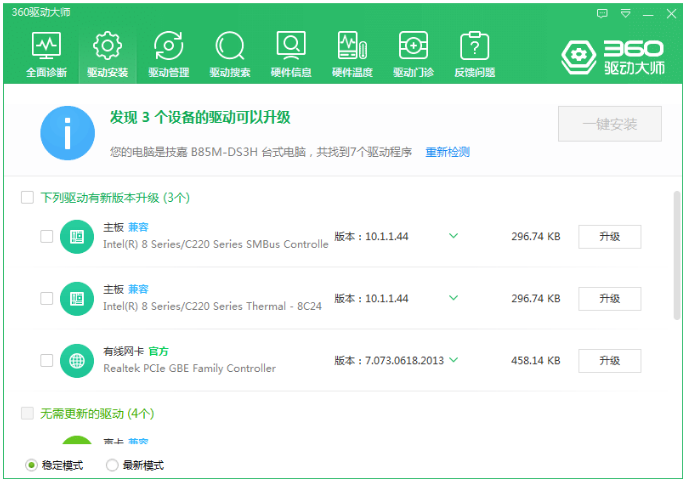685x481 pixels.
Task: Expand version dropdown for SMBus Controller 10.1.1.44
Action: (453, 237)
